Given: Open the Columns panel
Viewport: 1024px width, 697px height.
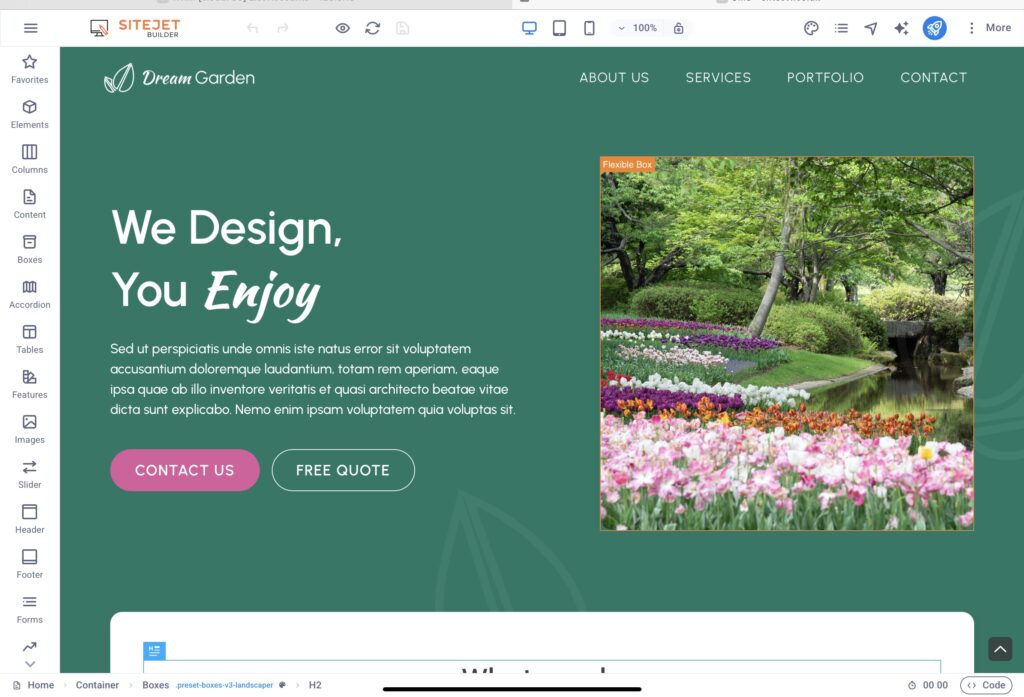Looking at the screenshot, I should click(x=29, y=159).
